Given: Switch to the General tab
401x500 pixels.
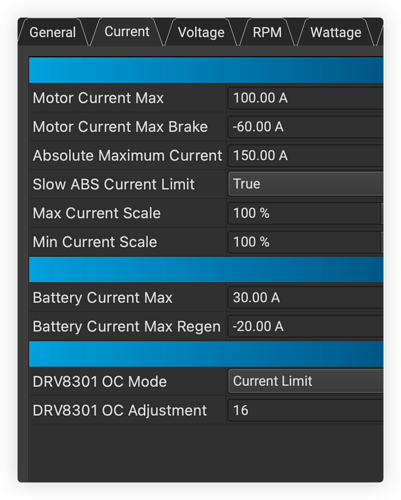Looking at the screenshot, I should click(52, 33).
